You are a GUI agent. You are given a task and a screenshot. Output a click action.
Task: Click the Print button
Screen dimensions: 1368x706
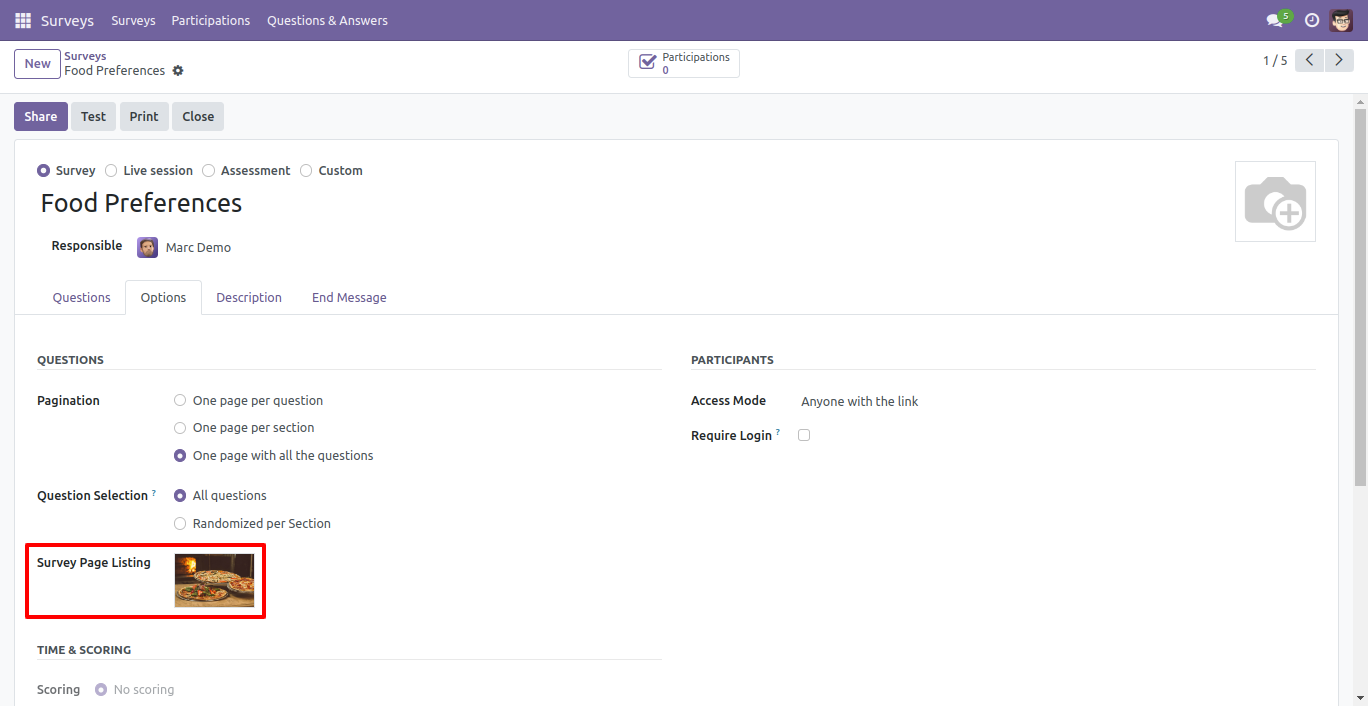[144, 116]
